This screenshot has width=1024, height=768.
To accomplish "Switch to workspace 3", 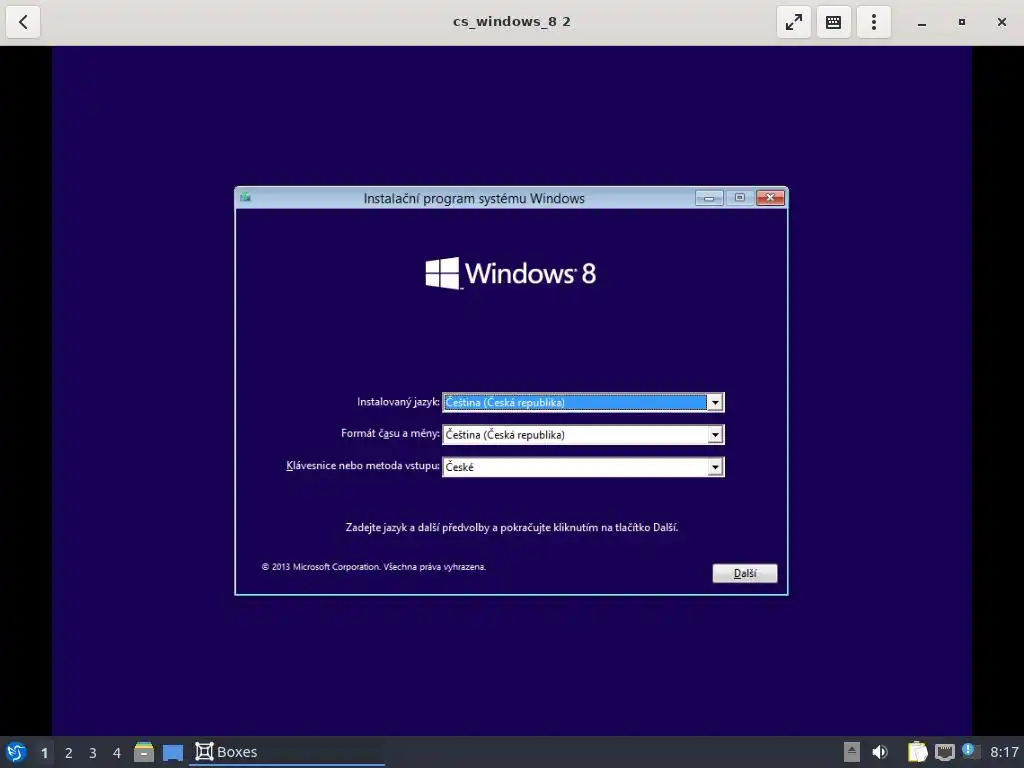I will [x=93, y=753].
